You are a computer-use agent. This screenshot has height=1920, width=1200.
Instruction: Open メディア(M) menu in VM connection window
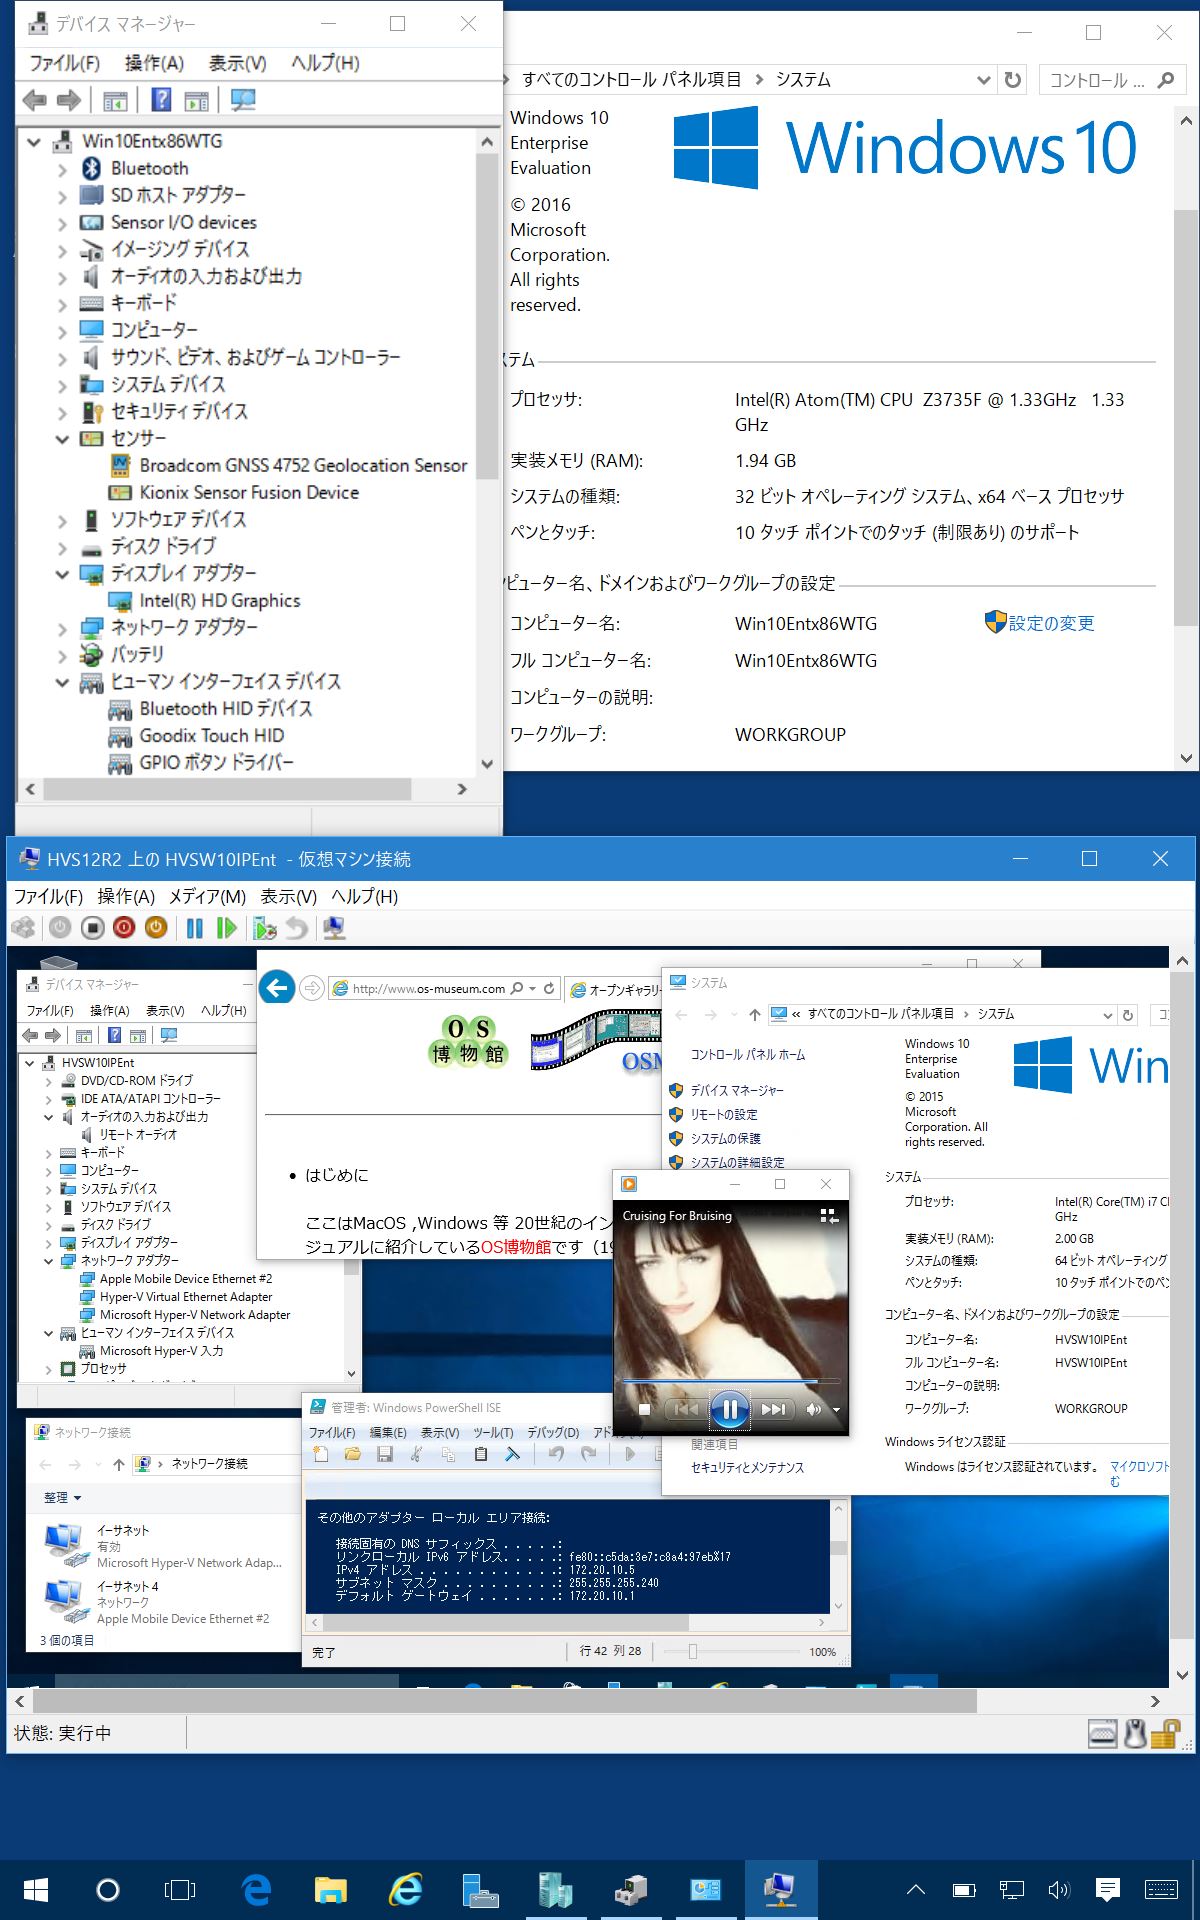[207, 896]
